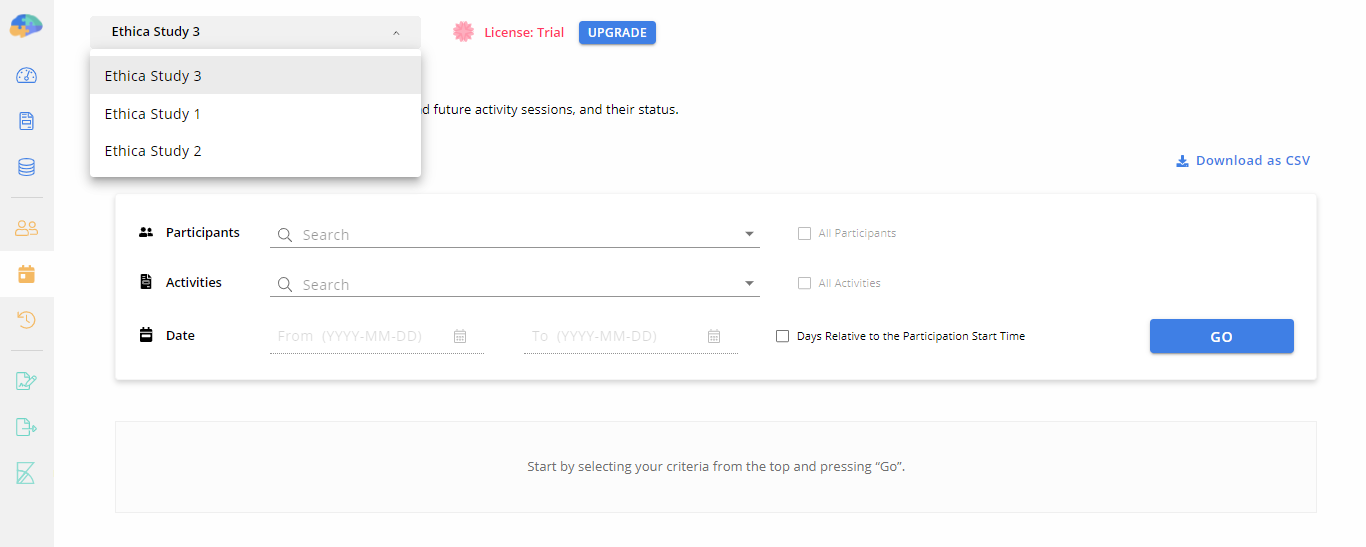Open the participants people icon in sidebar

(x=27, y=228)
